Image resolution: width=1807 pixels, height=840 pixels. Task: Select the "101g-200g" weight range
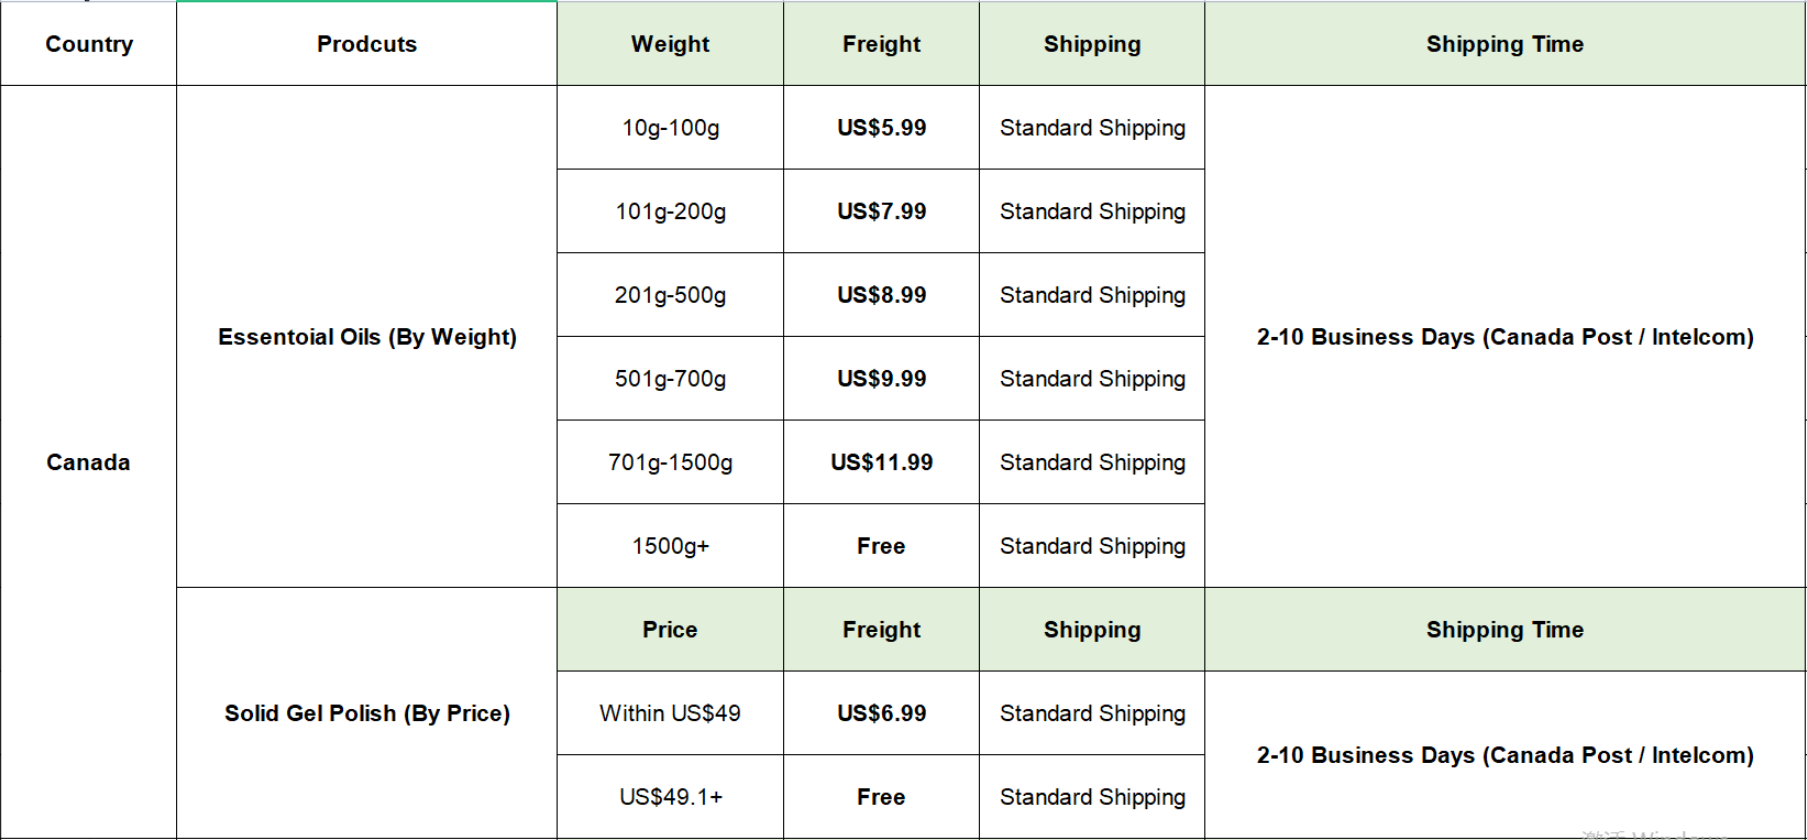coord(670,212)
